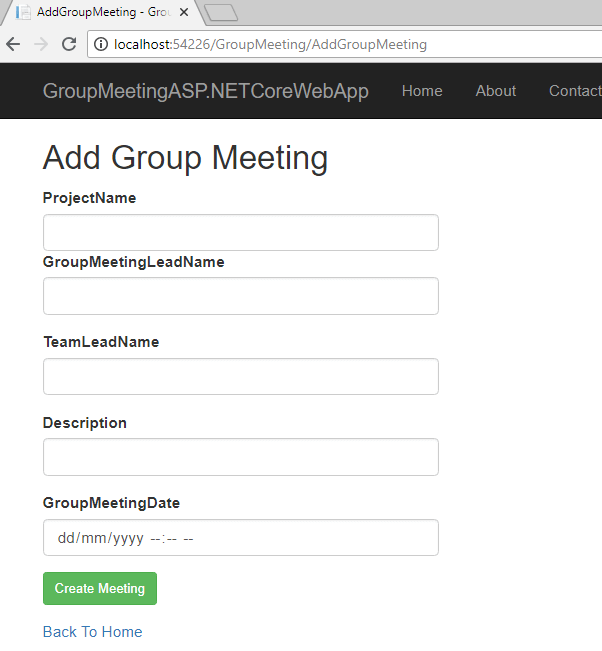Focus the ProjectName text field

point(240,232)
